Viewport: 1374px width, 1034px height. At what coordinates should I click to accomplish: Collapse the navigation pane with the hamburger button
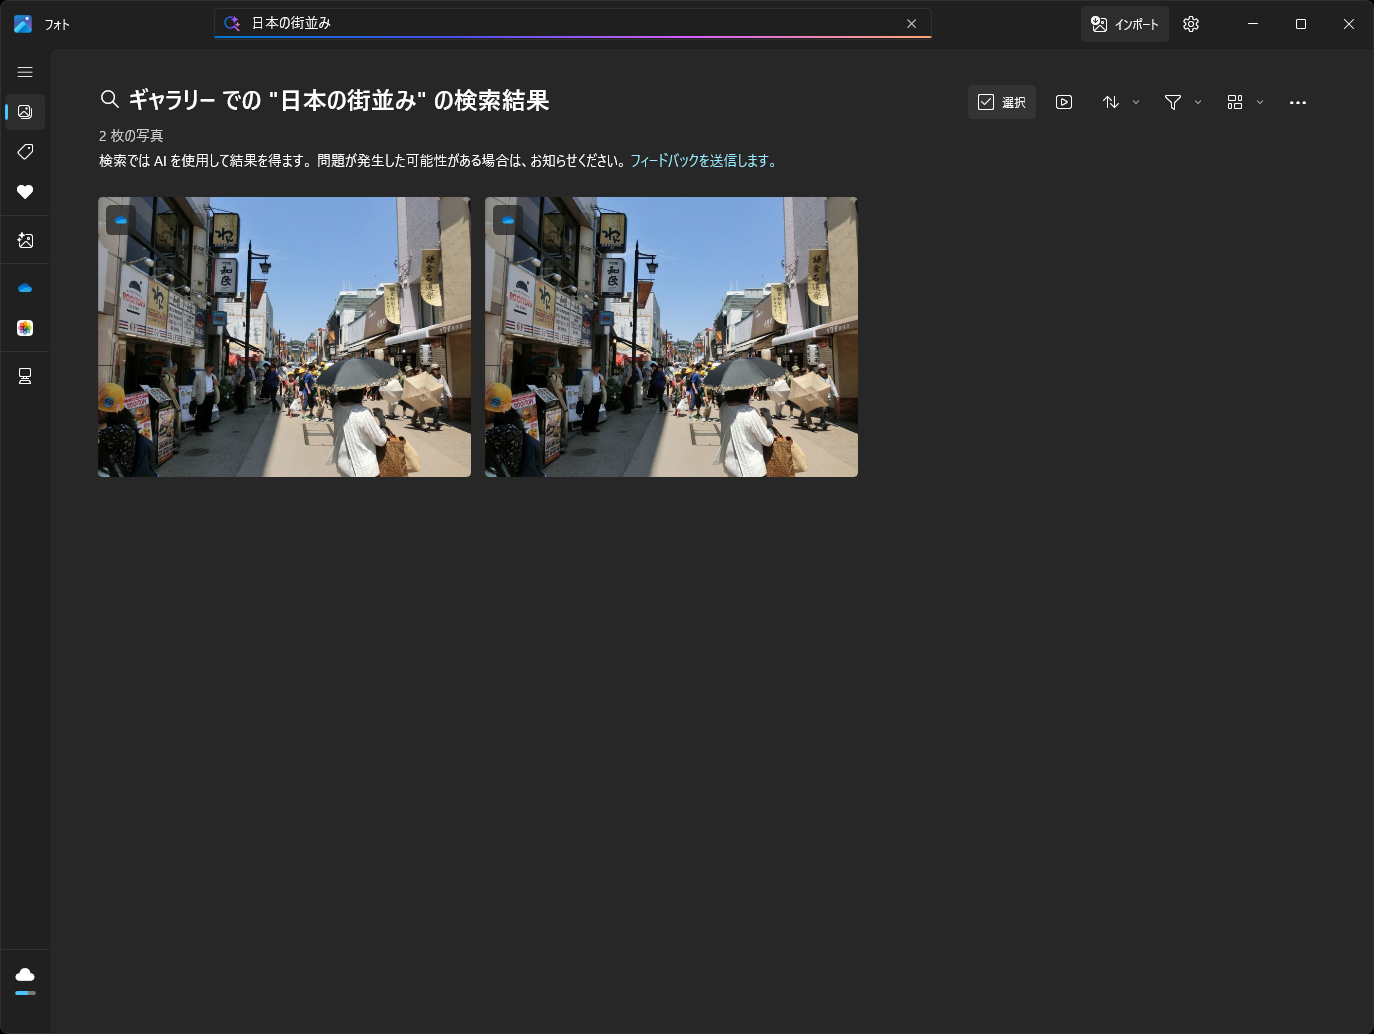pyautogui.click(x=25, y=72)
